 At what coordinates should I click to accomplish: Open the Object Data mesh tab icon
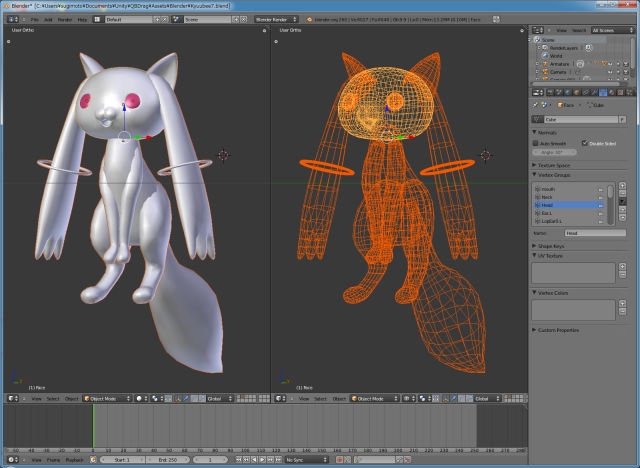tap(603, 93)
